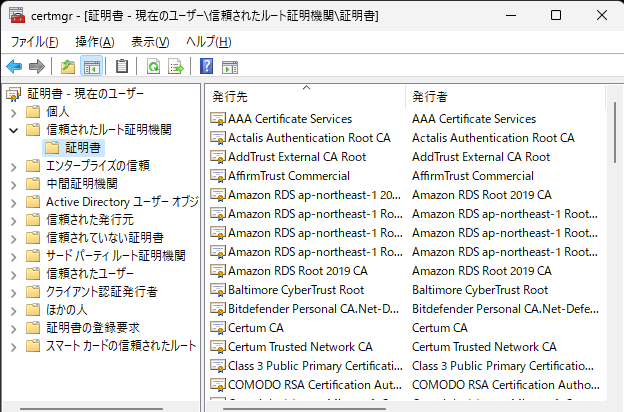The image size is (624, 412).
Task: Open the ヘルプ(H) menu
Action: point(209,42)
